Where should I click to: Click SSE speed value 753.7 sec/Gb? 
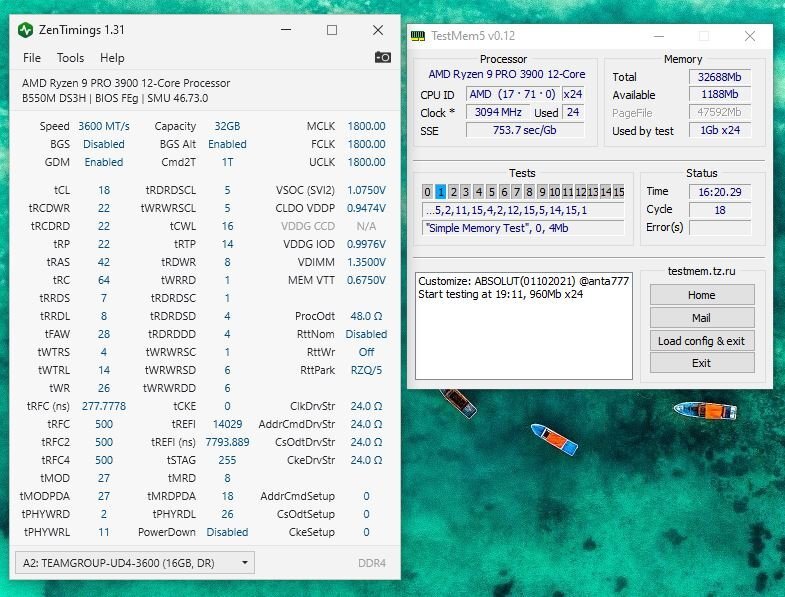coord(525,130)
